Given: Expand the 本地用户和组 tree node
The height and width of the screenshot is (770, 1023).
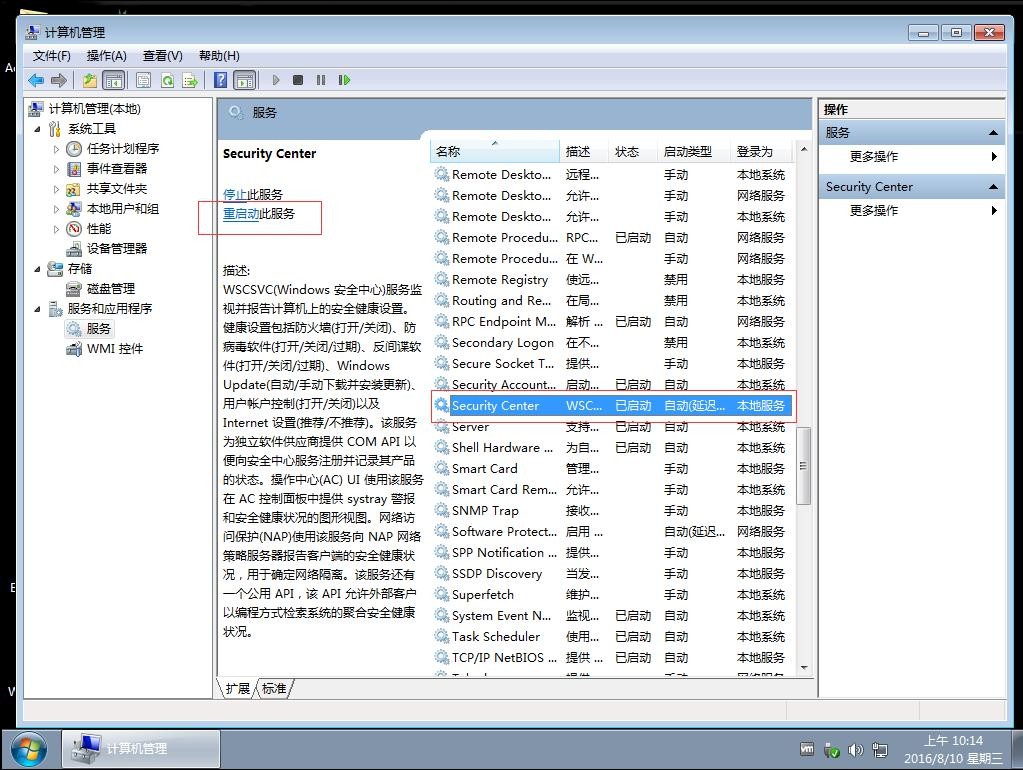Looking at the screenshot, I should pyautogui.click(x=56, y=209).
